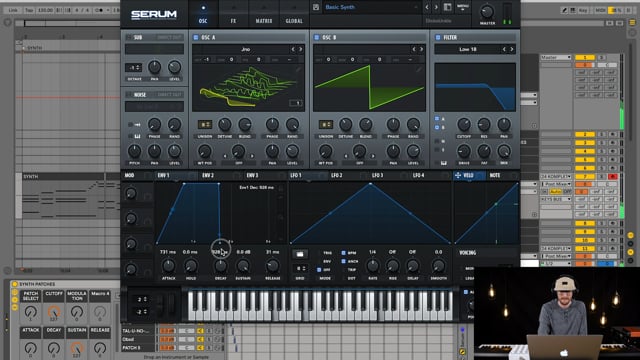Image resolution: width=640 pixels, height=360 pixels.
Task: Select the LFO 2 tab
Action: point(337,175)
